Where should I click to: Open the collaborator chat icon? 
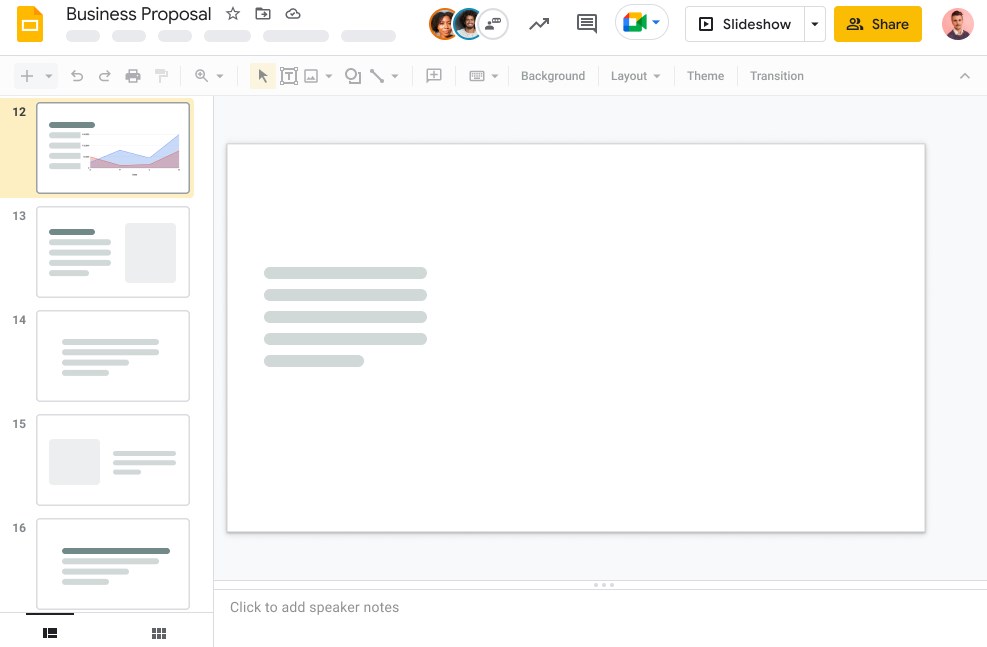click(x=494, y=25)
